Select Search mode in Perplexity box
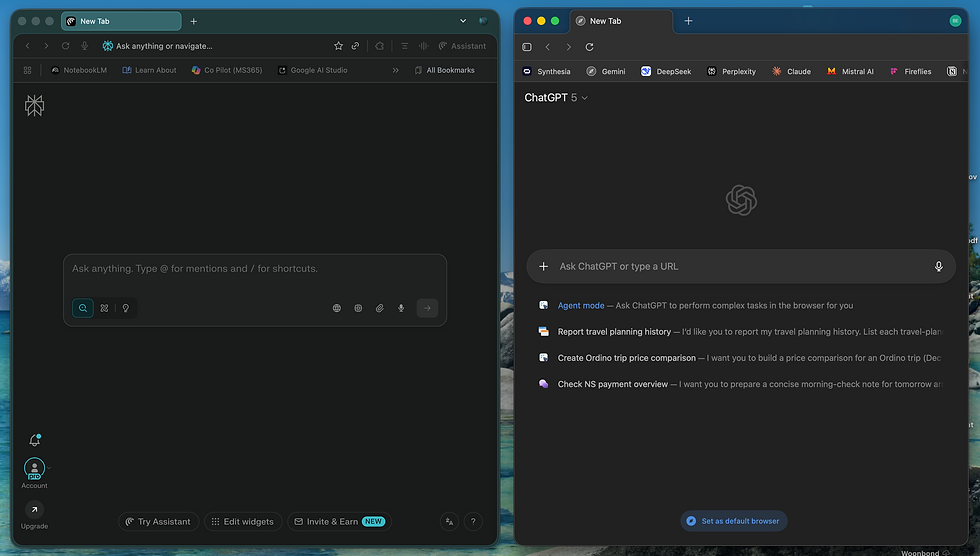The width and height of the screenshot is (980, 556). click(82, 308)
